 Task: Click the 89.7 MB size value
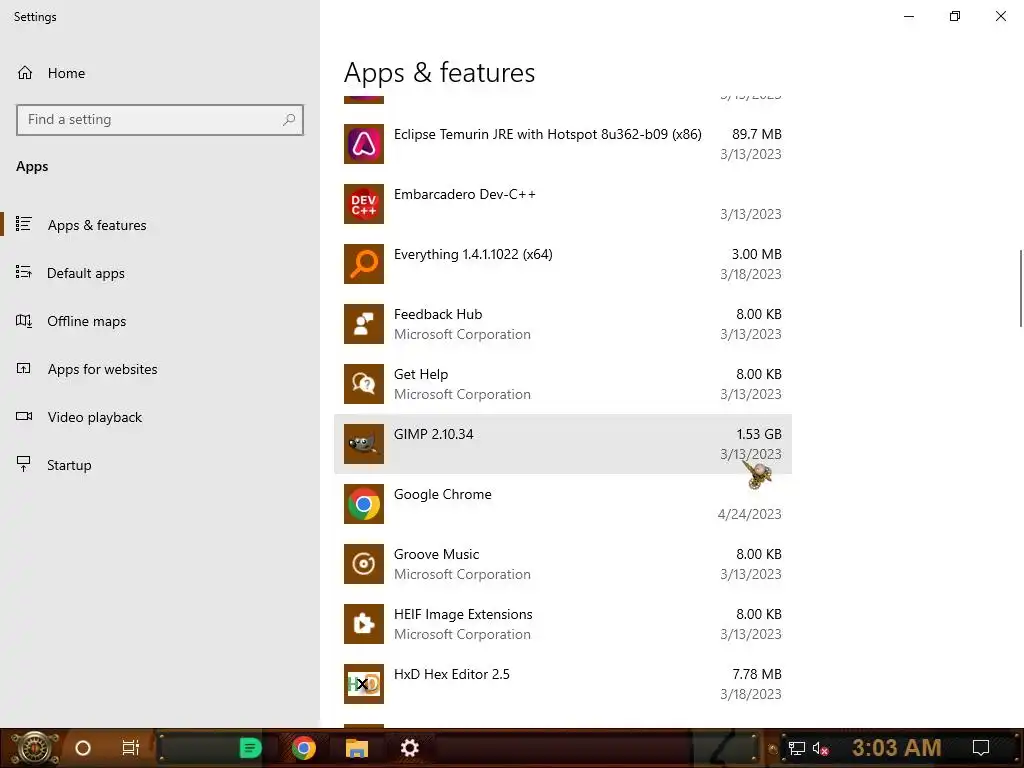coord(756,134)
